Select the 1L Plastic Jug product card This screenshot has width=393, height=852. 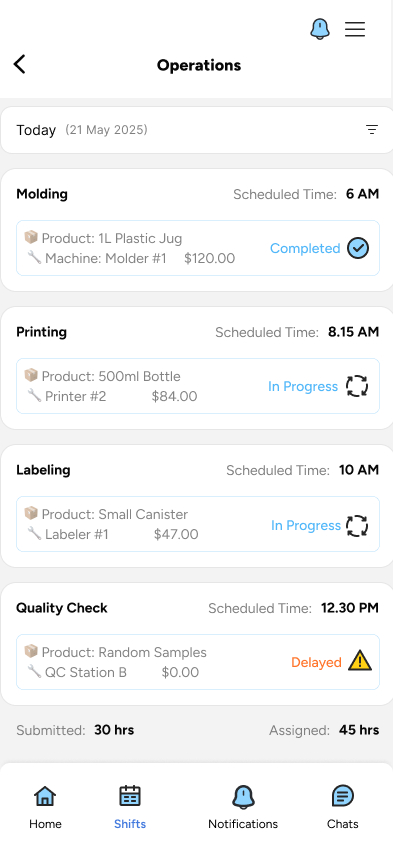click(x=198, y=248)
